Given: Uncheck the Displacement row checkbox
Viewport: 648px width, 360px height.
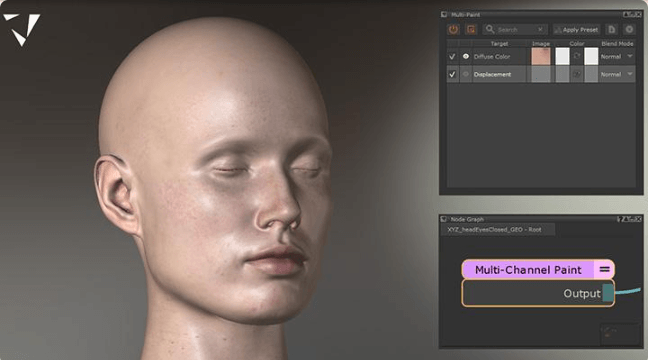Looking at the screenshot, I should 452,74.
